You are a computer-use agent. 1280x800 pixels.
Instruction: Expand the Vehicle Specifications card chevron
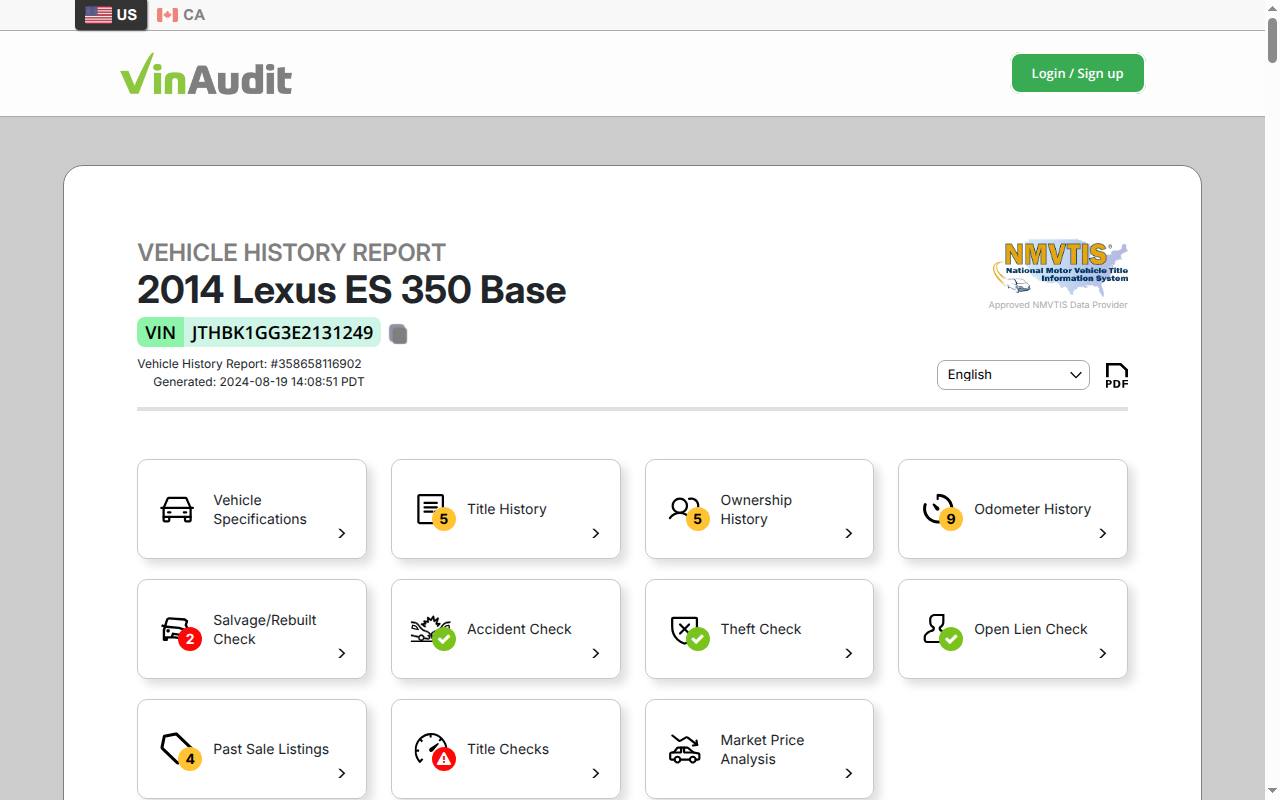click(342, 533)
